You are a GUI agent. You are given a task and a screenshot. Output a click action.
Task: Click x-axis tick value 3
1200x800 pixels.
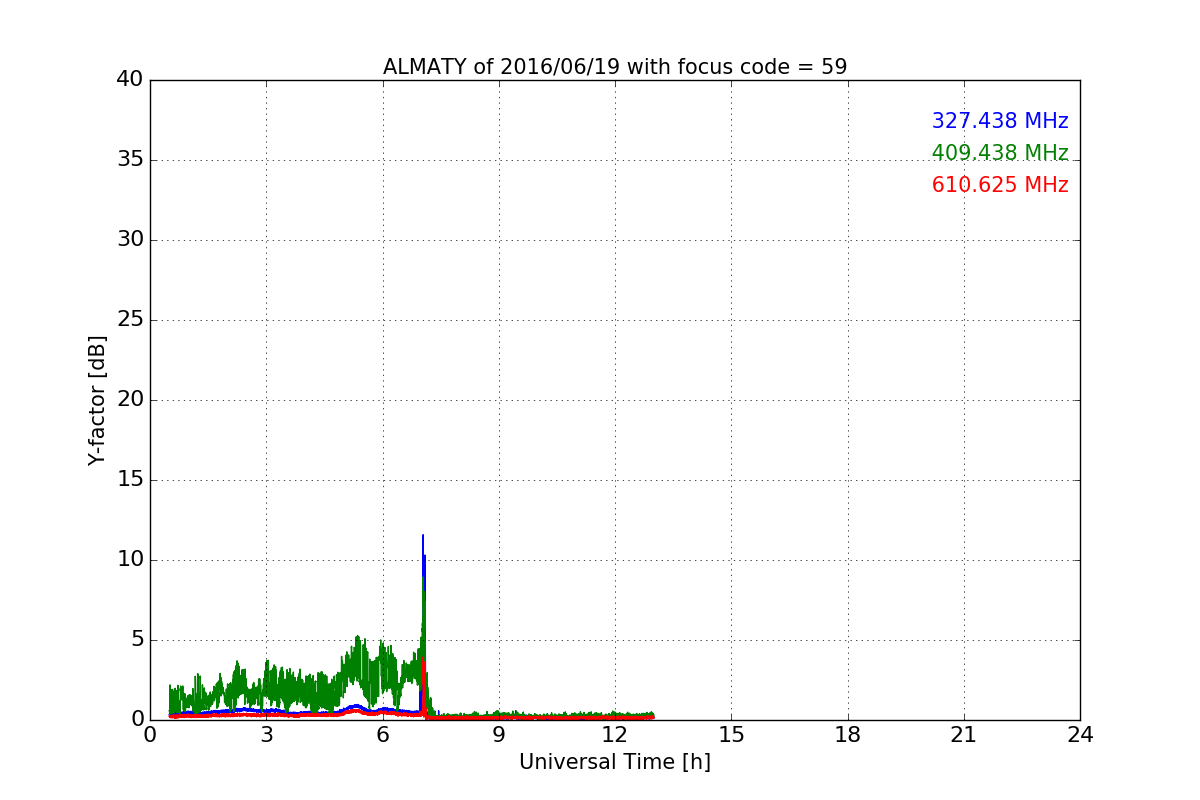pyautogui.click(x=266, y=735)
